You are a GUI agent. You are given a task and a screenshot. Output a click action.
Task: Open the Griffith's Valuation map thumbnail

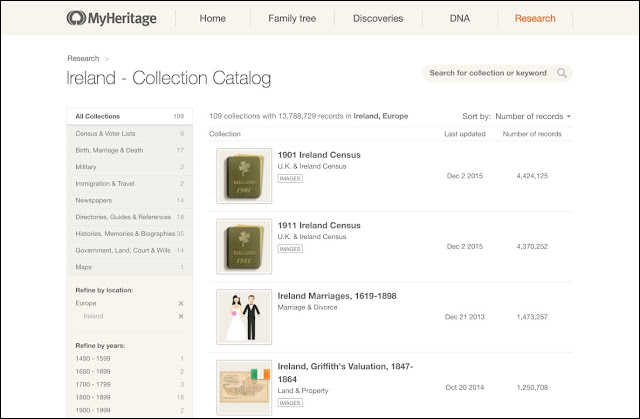[x=244, y=388]
